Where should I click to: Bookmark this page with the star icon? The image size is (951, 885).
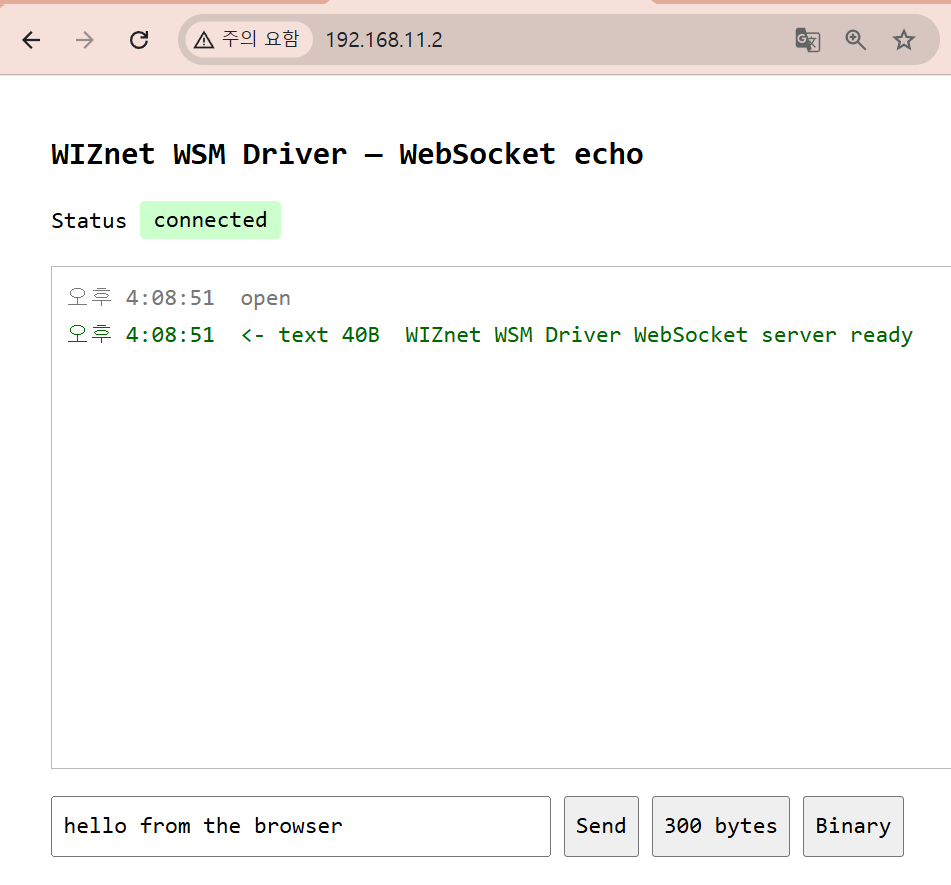(x=904, y=40)
